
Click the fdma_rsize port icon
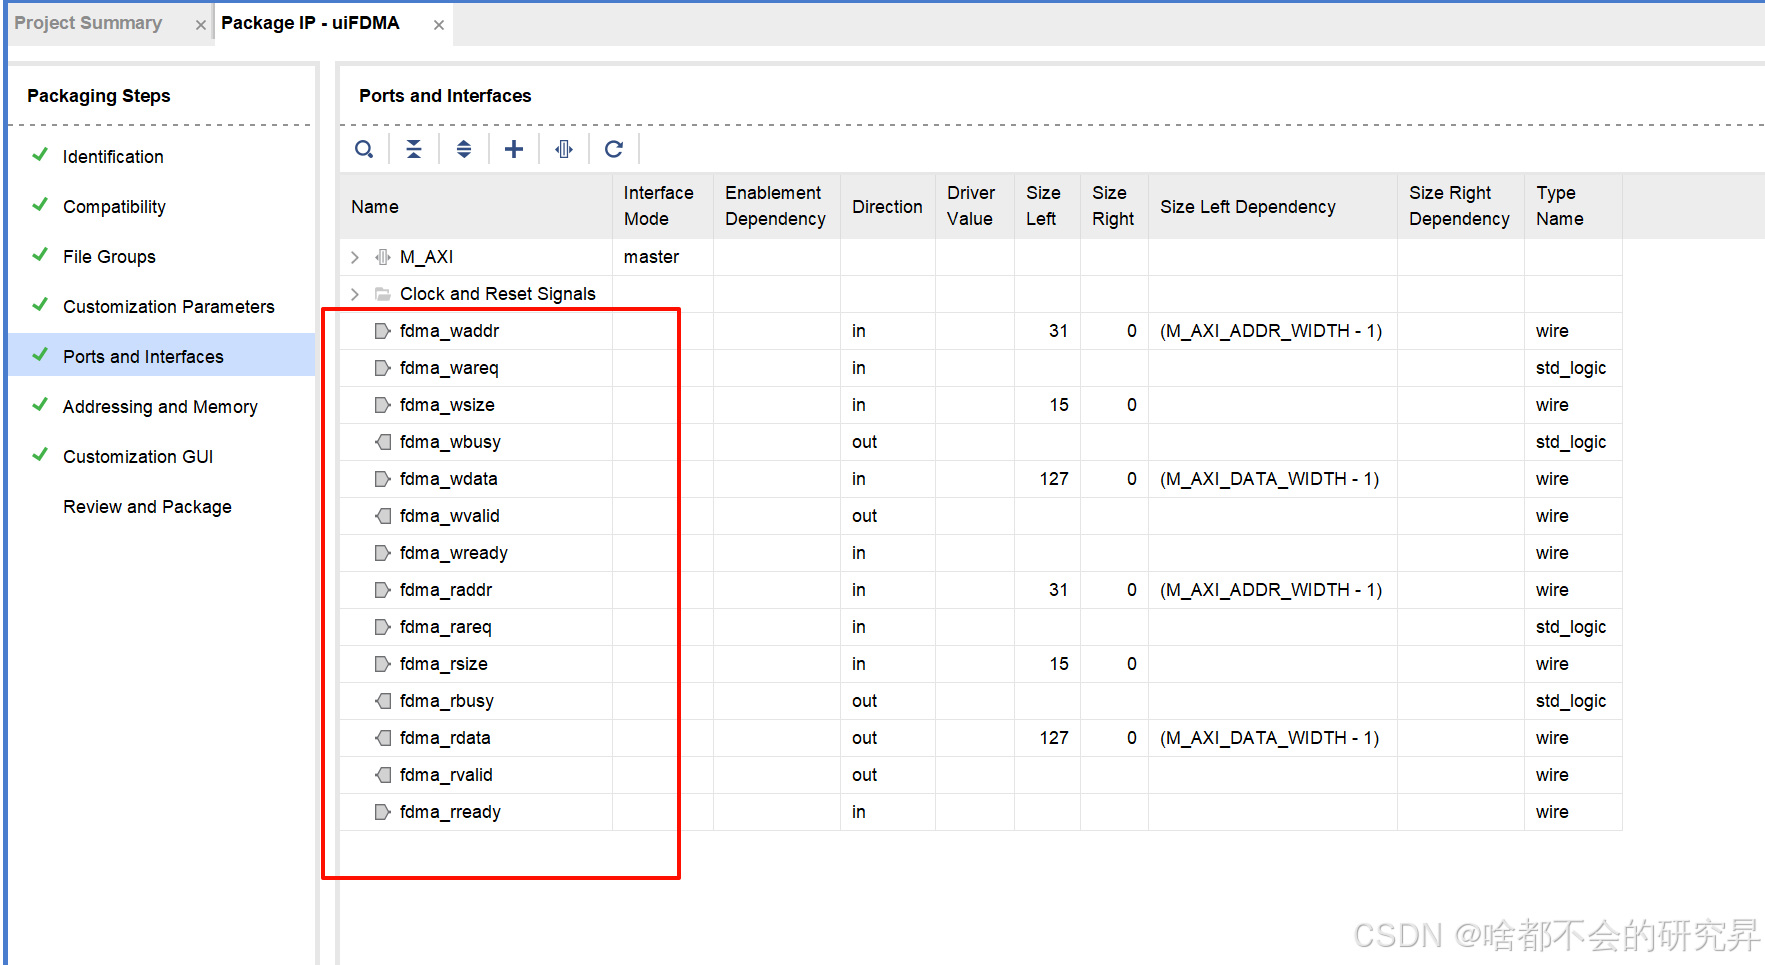[383, 664]
